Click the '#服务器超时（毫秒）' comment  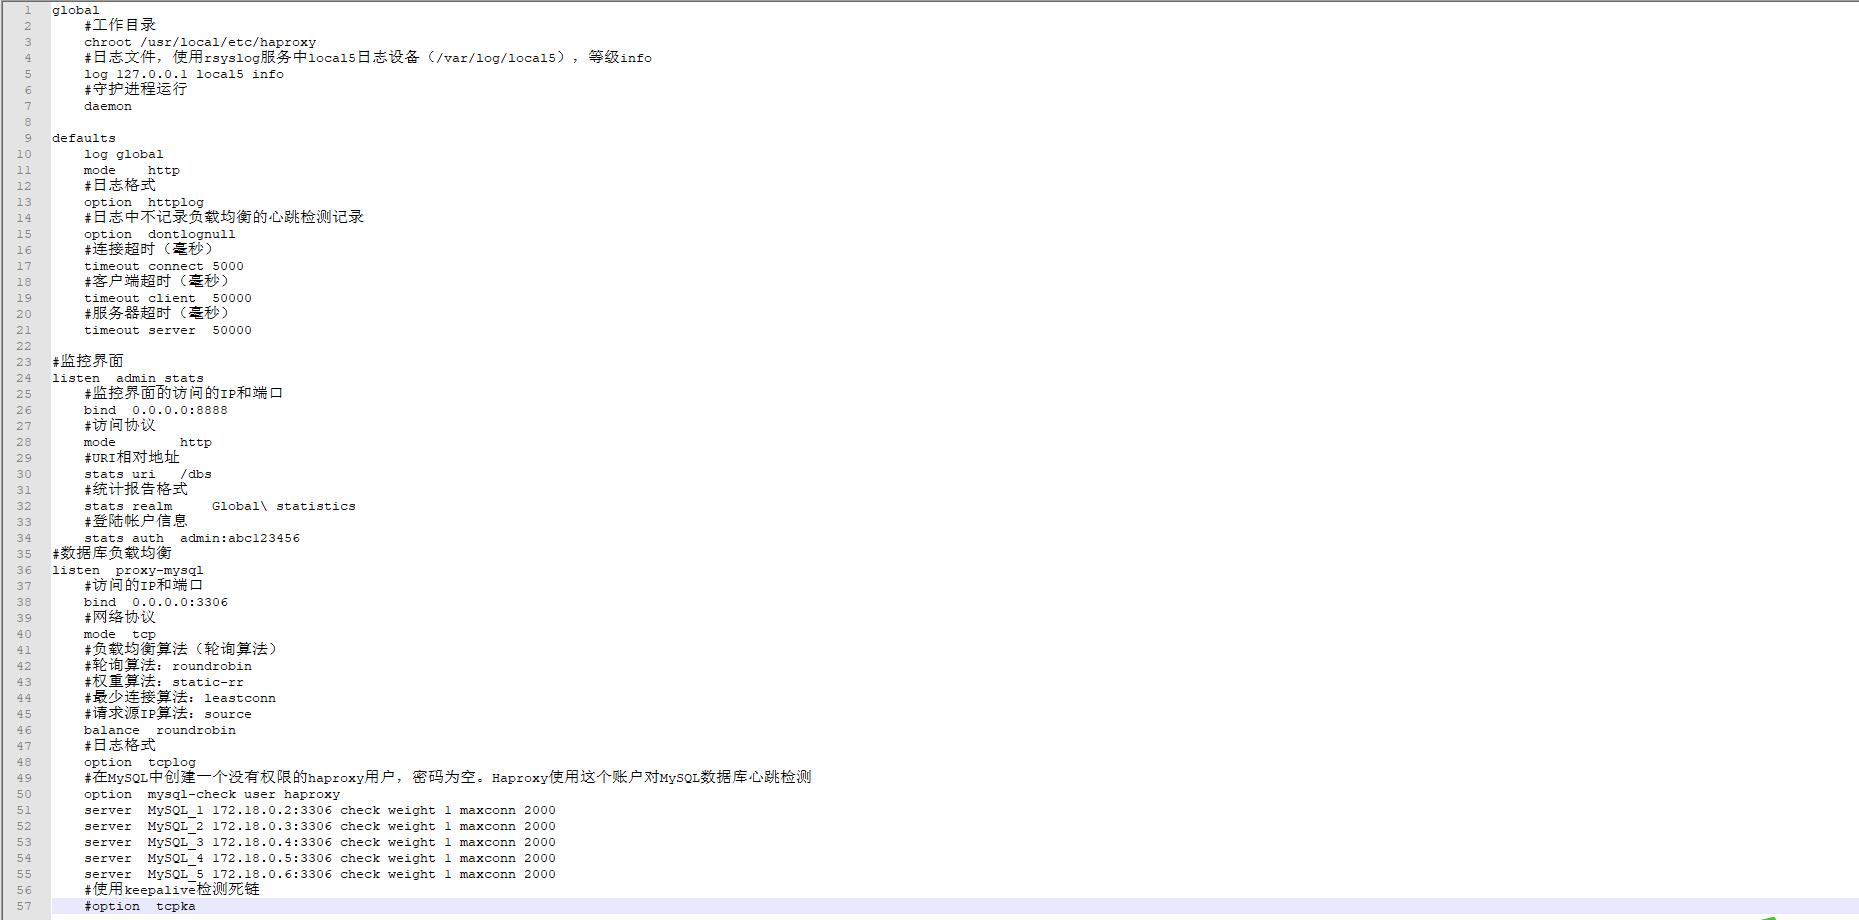(x=156, y=313)
